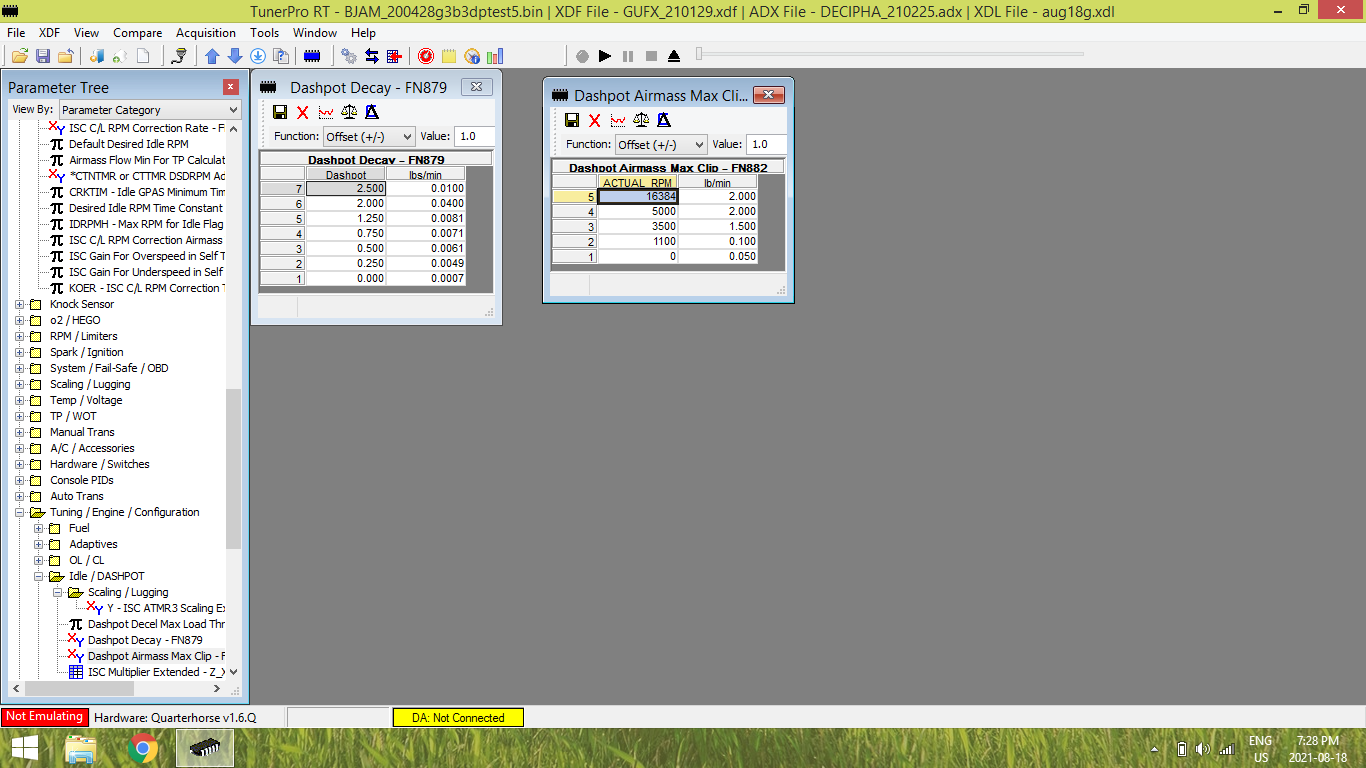
Task: Click scales compare icon in Dashpot Decay
Action: 349,113
